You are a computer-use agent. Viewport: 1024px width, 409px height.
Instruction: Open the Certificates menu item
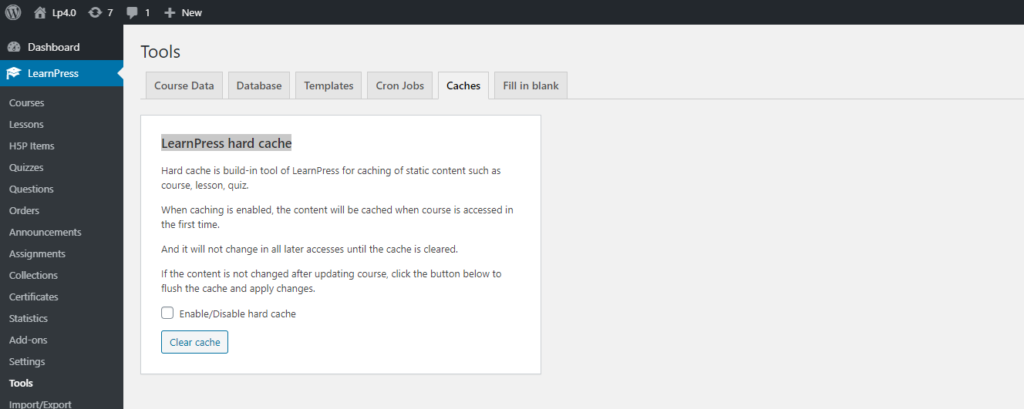(33, 297)
